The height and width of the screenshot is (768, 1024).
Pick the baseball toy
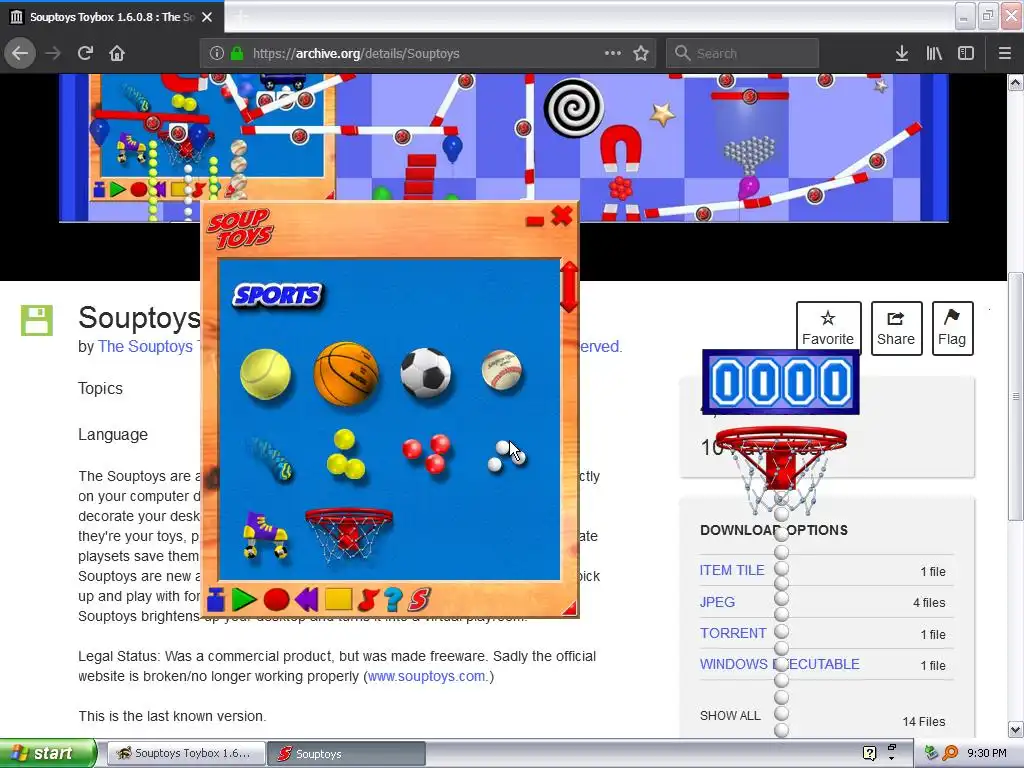coord(502,370)
